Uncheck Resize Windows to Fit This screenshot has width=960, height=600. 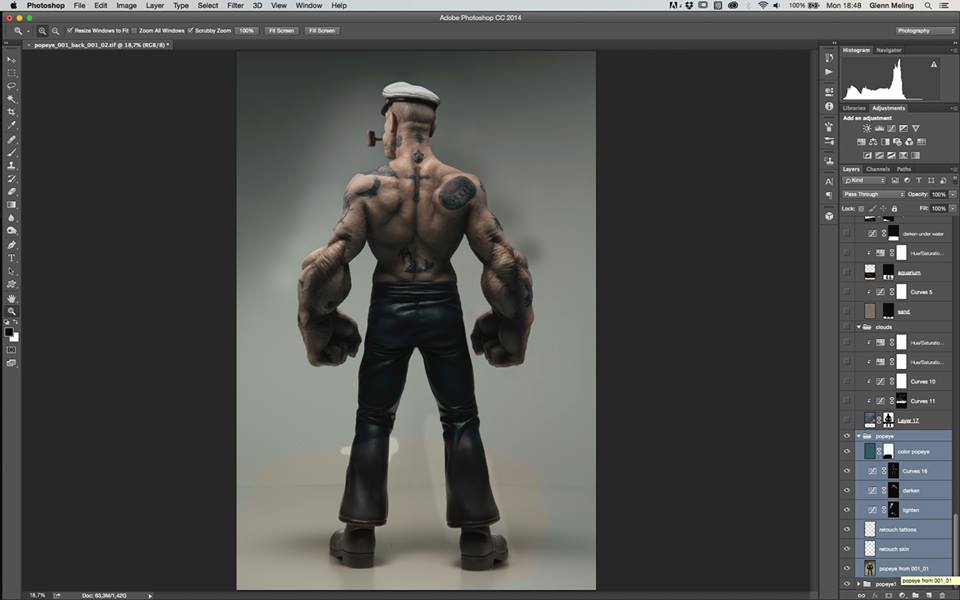(71, 31)
